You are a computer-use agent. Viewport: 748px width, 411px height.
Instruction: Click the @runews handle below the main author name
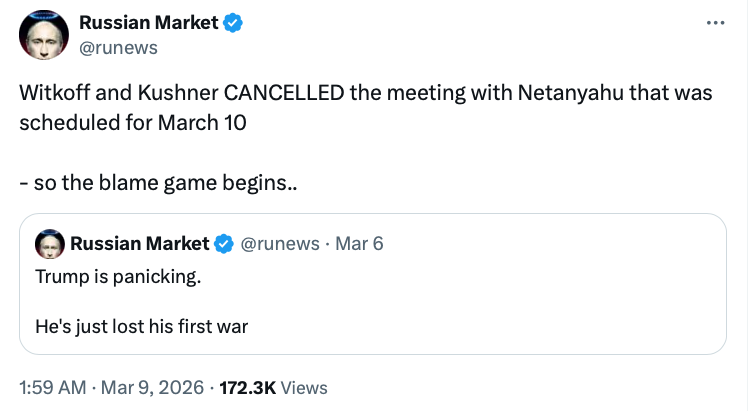click(x=118, y=46)
